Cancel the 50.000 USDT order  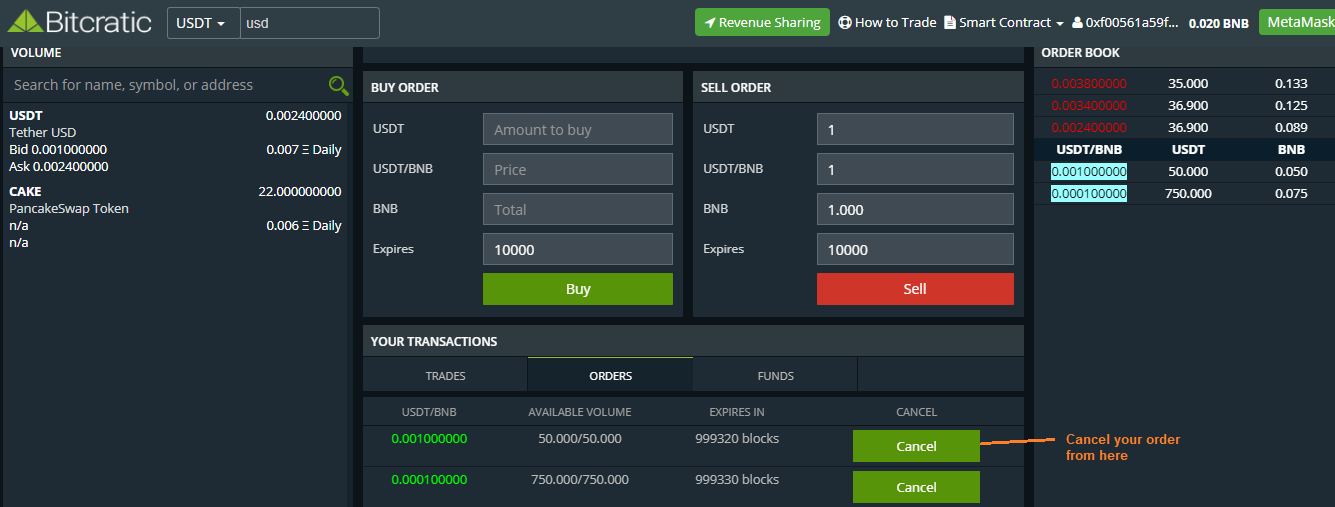tap(915, 446)
